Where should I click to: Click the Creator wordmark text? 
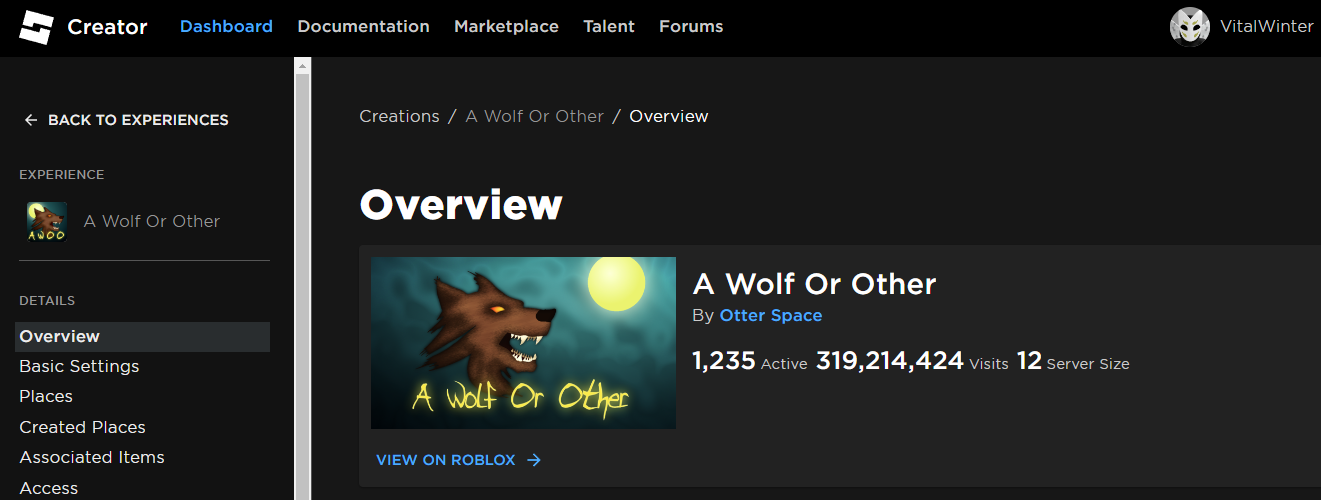pos(107,27)
